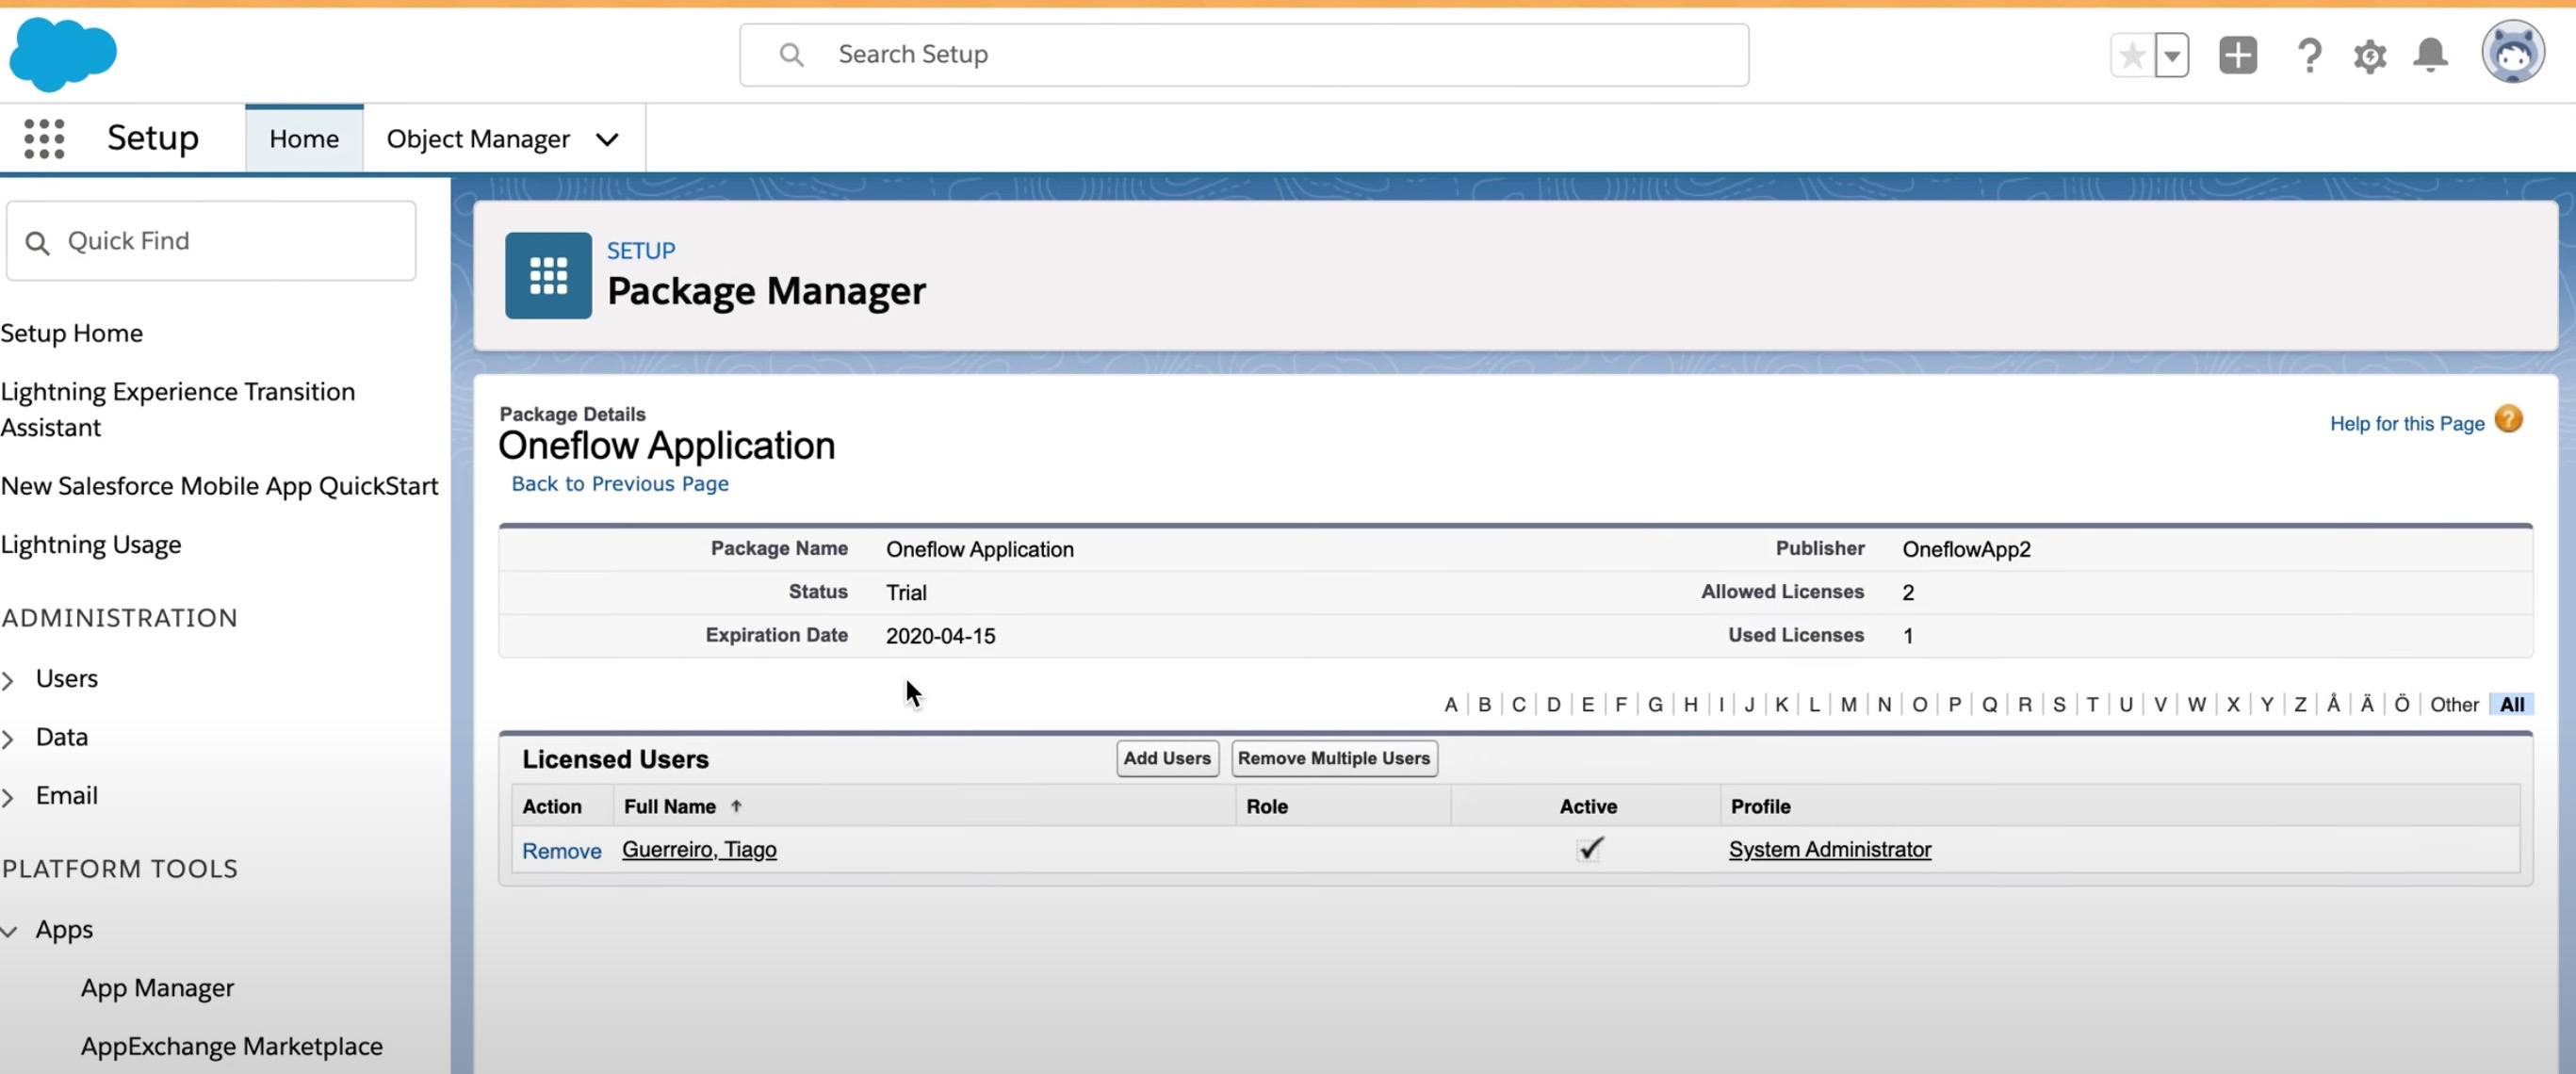The height and width of the screenshot is (1074, 2576).
Task: Click the Remove Multiple Users button
Action: pyautogui.click(x=1334, y=758)
